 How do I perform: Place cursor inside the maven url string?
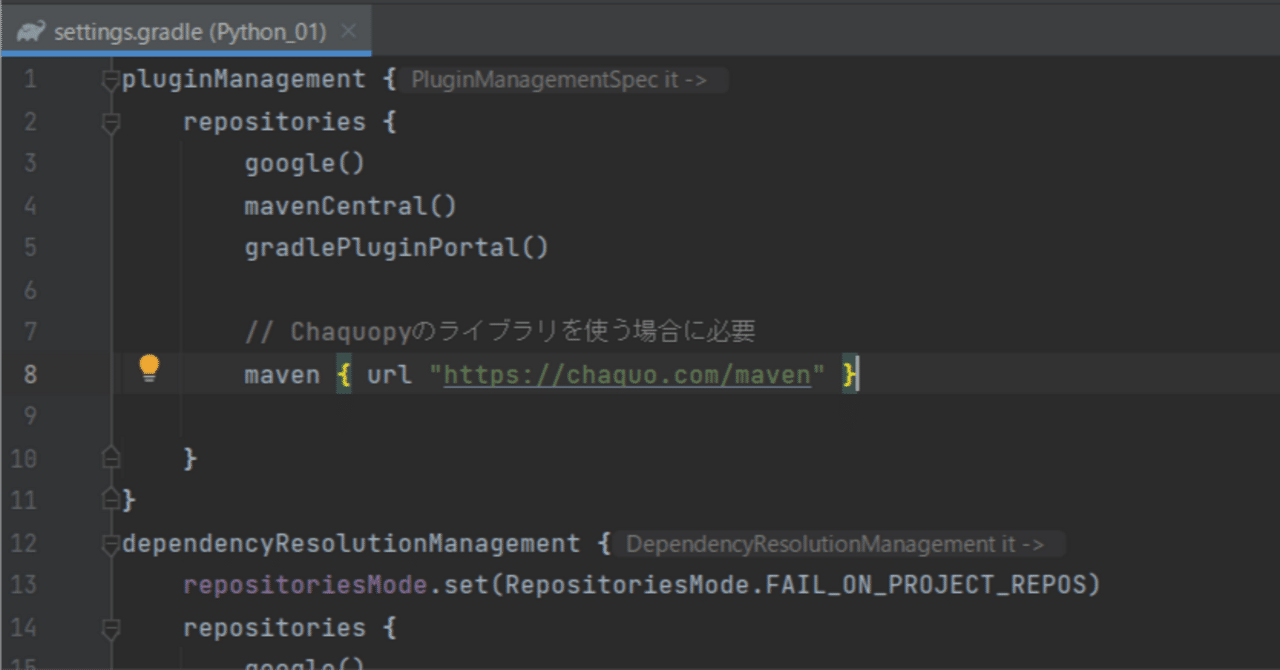(700, 374)
